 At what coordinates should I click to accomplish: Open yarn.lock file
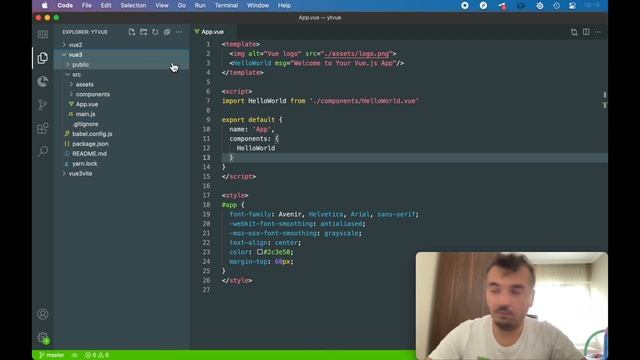121,163
